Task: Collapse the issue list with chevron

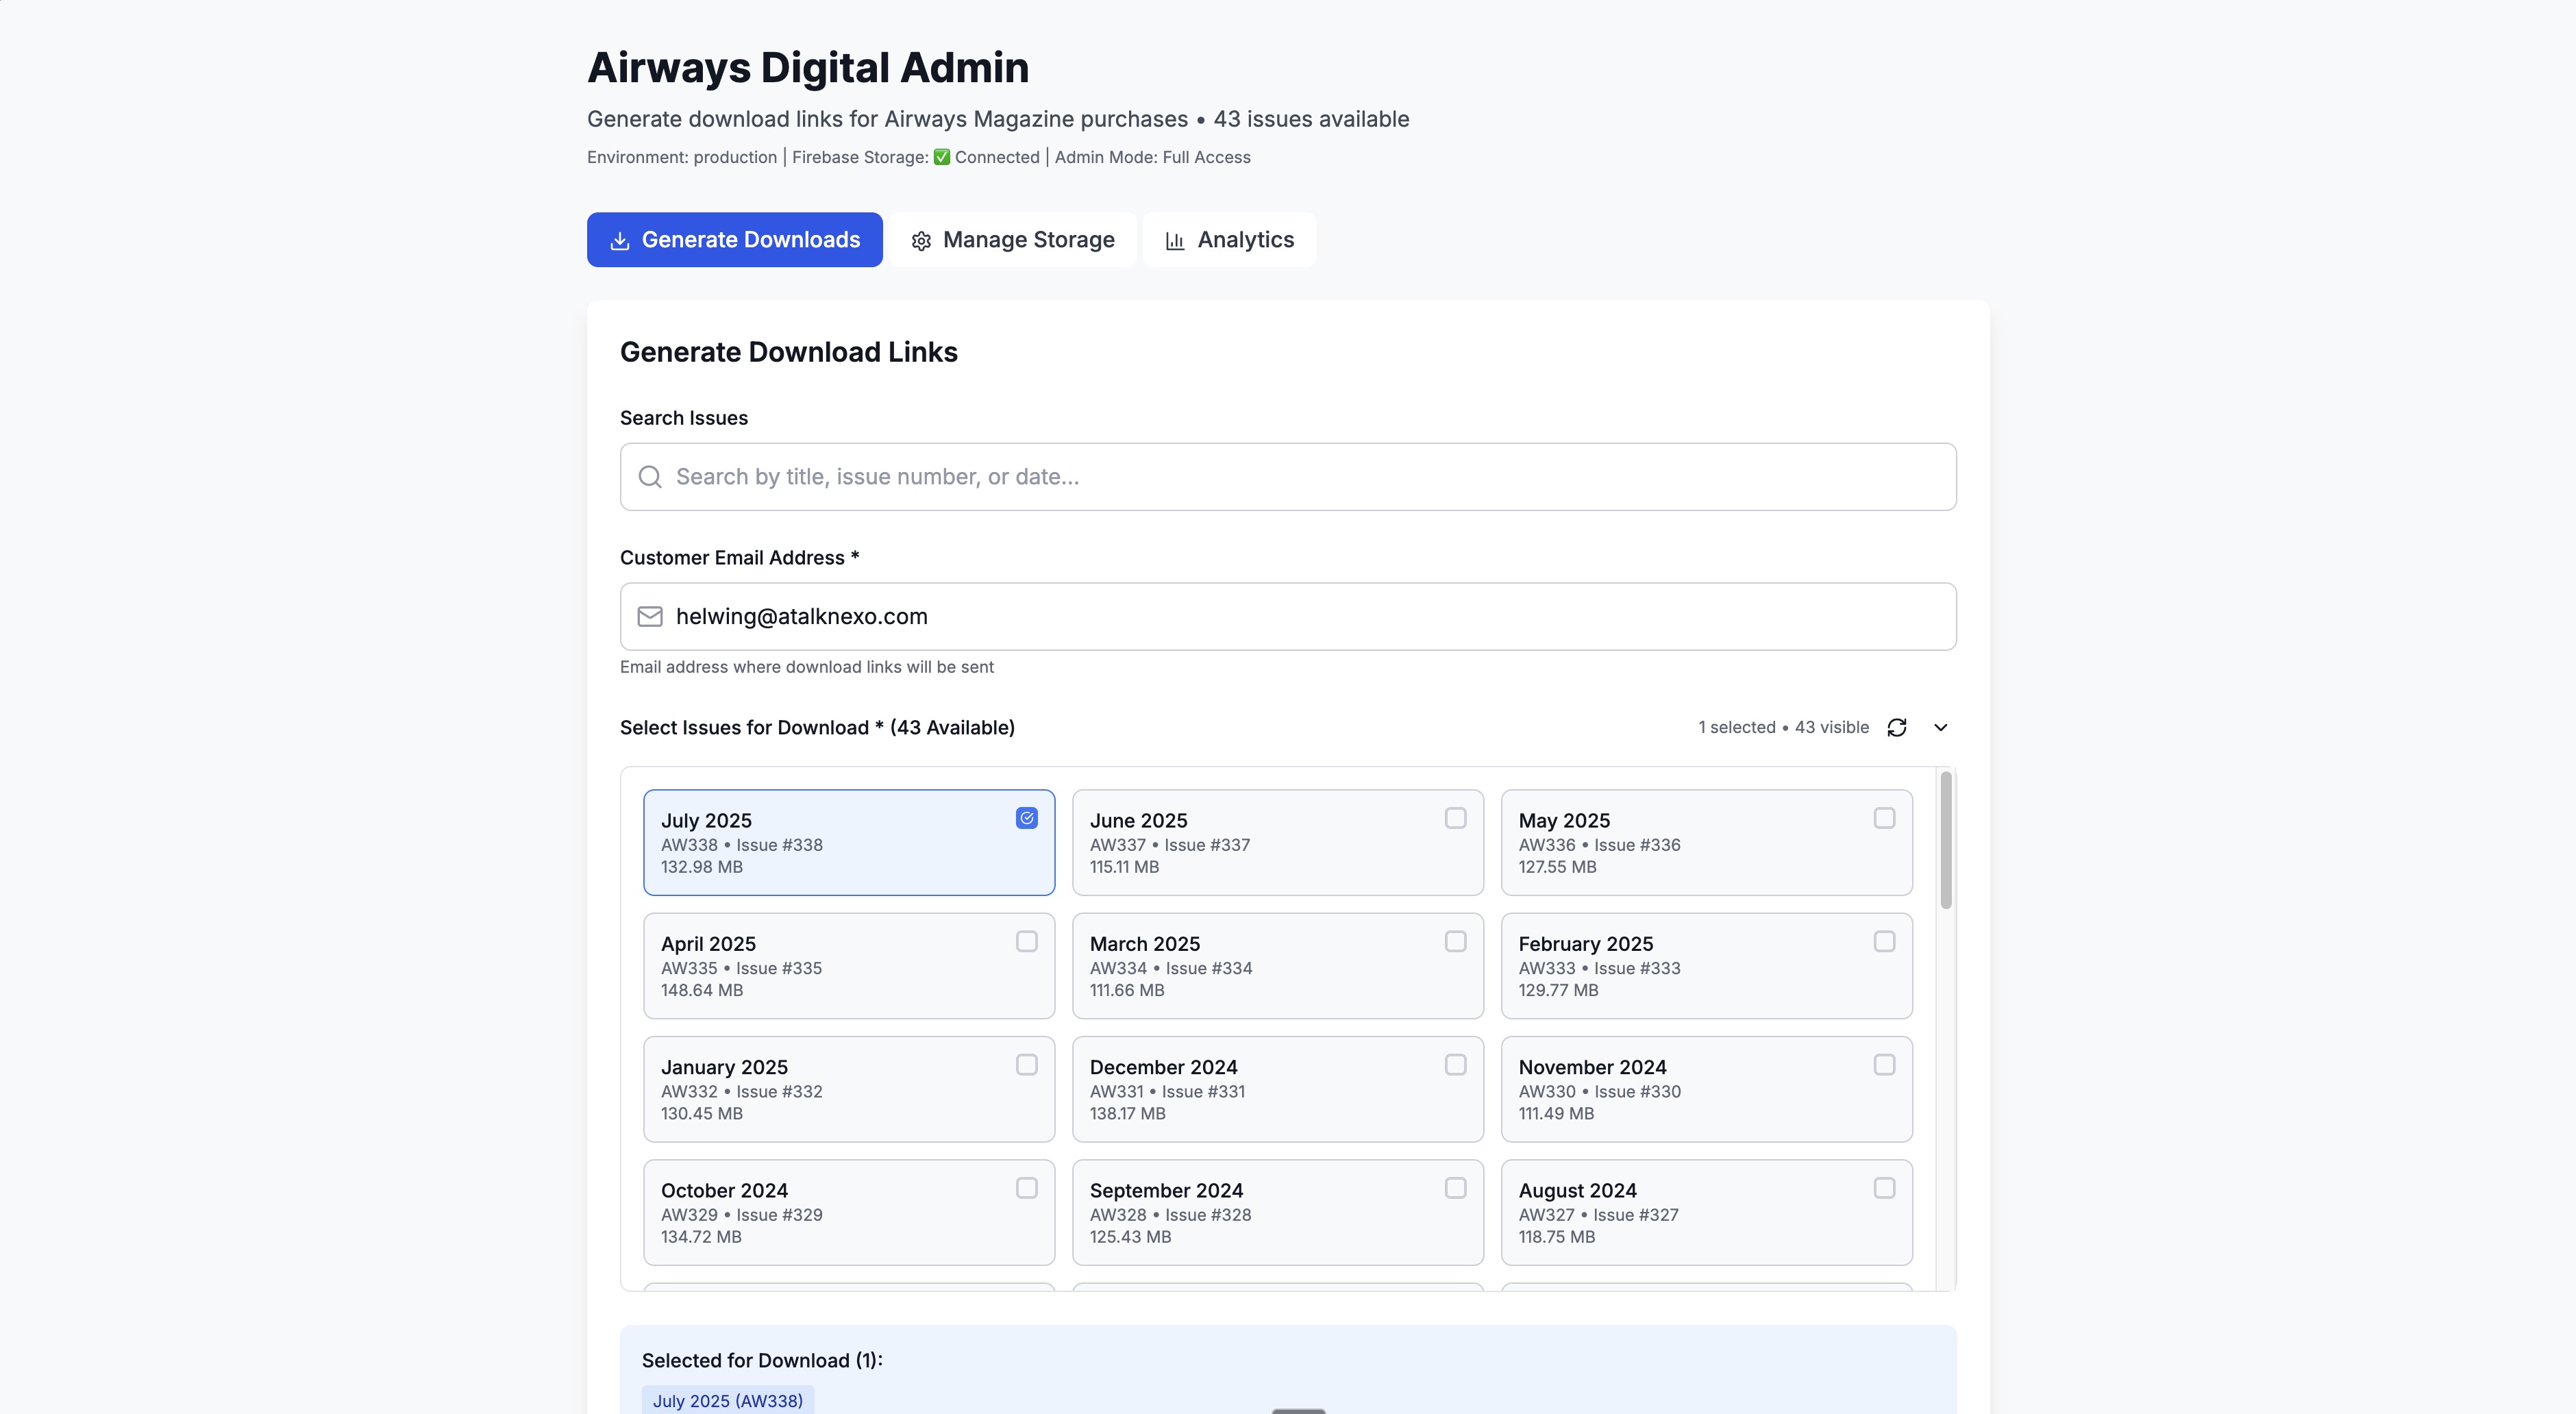Action: click(1940, 727)
